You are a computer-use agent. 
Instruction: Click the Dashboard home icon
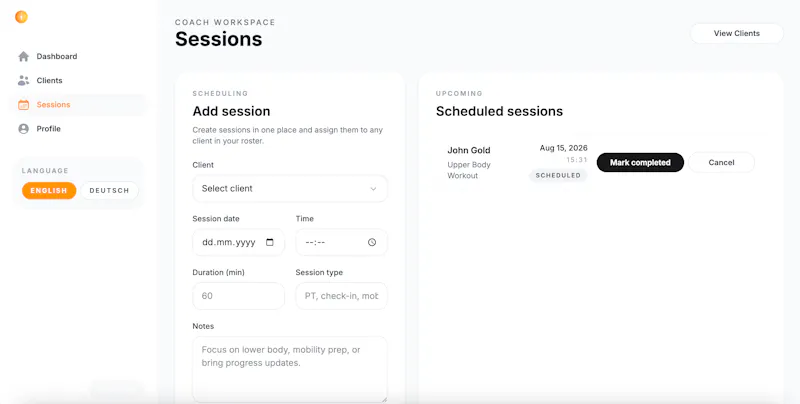23,57
